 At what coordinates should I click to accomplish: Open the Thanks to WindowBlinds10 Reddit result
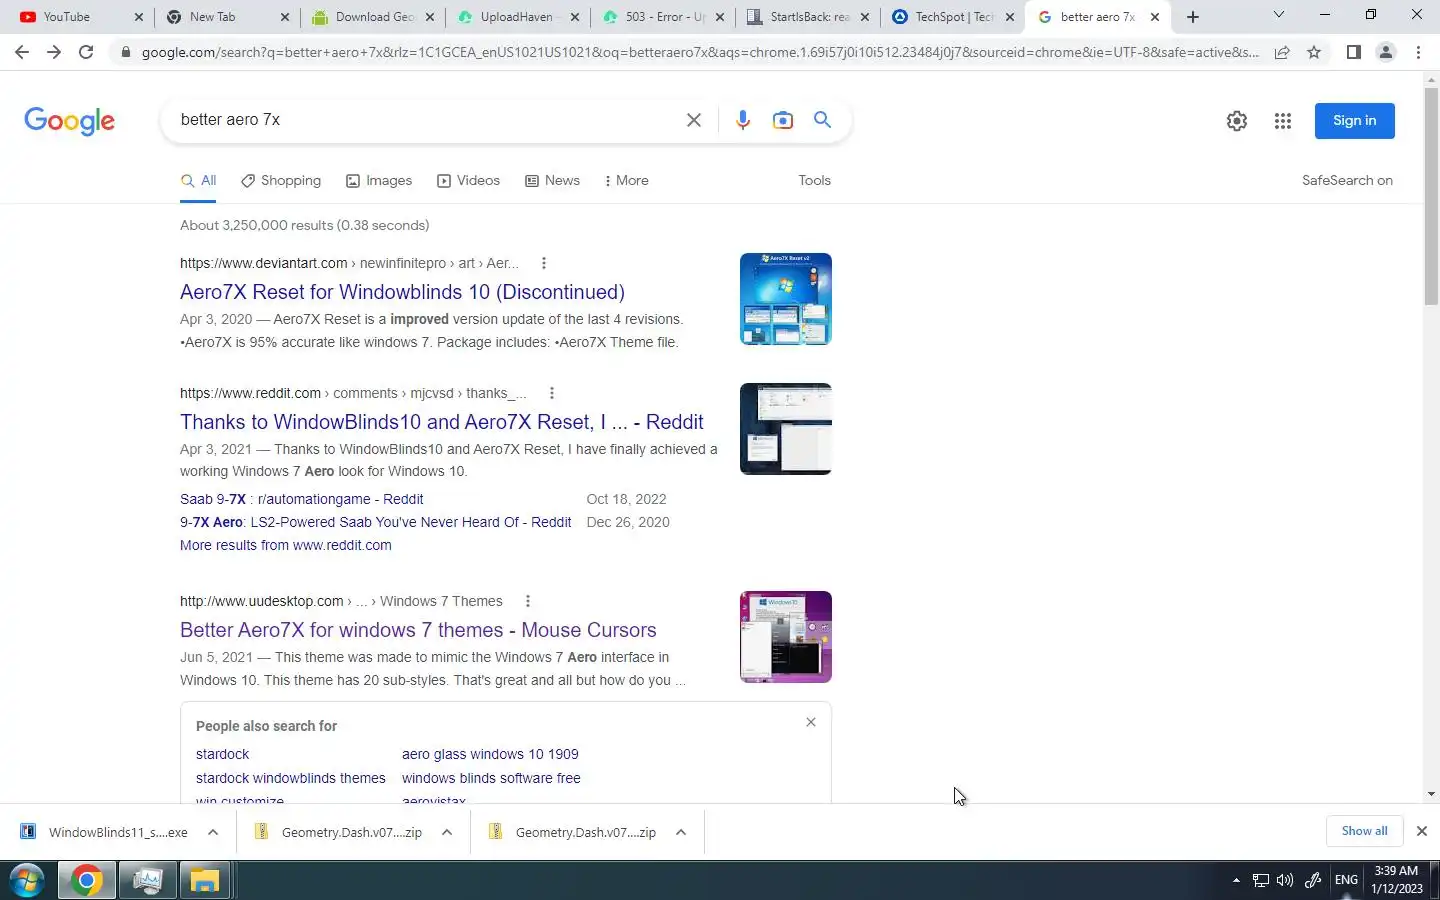442,422
